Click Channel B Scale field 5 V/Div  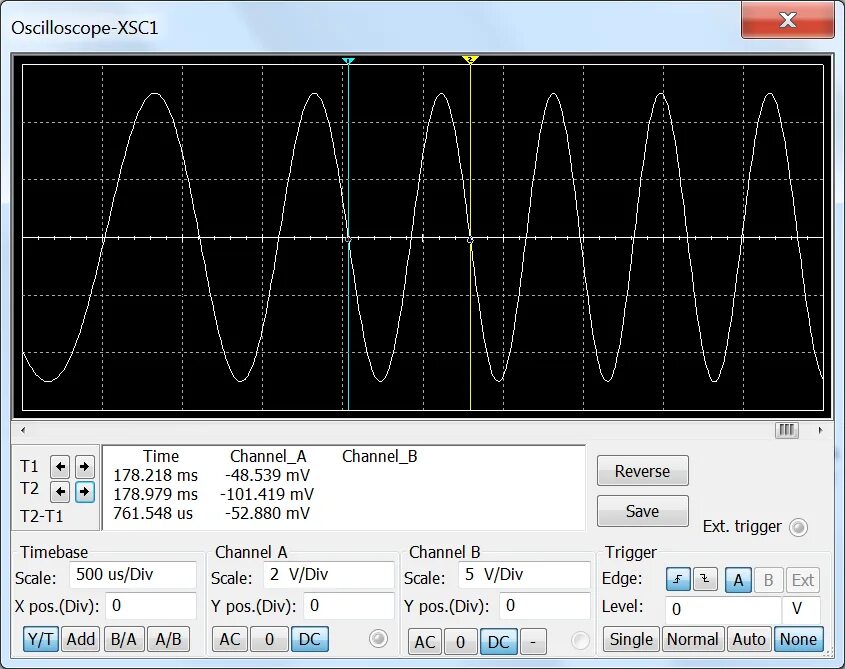pos(524,575)
